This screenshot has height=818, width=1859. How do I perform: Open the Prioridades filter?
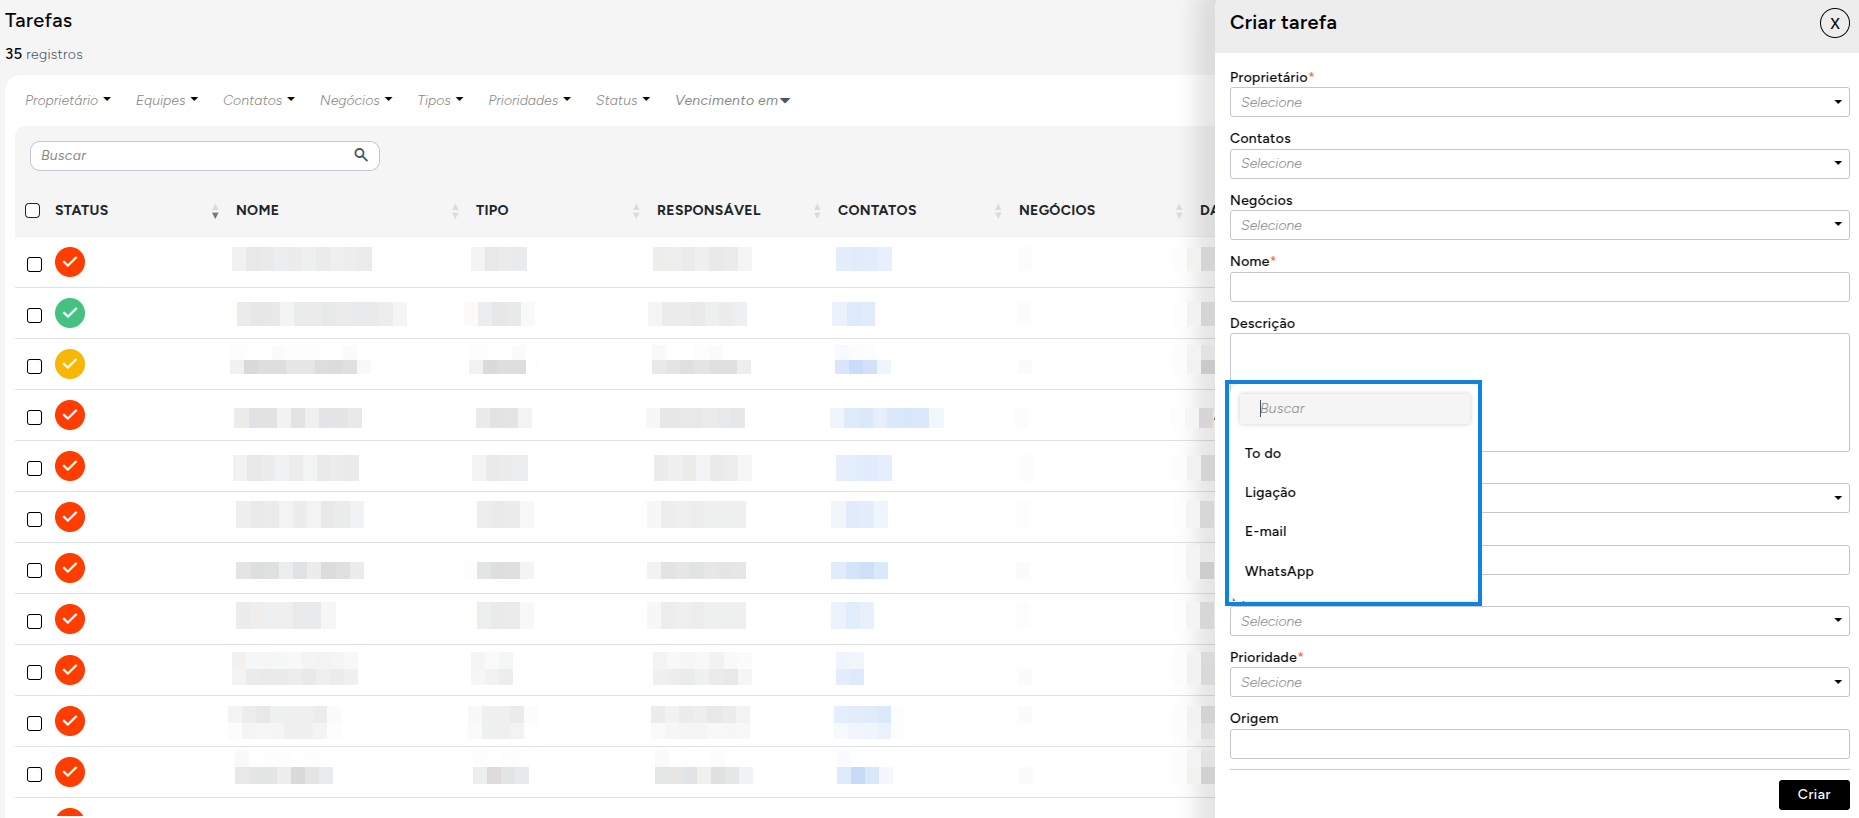tap(529, 100)
